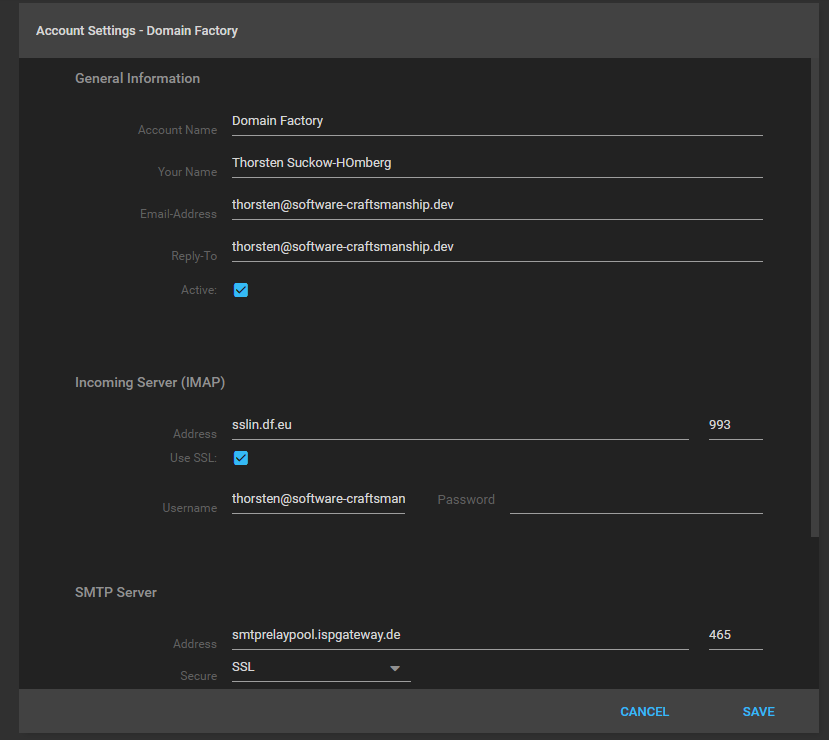Click the SMTP port field 465
This screenshot has height=740, width=829.
(x=735, y=635)
